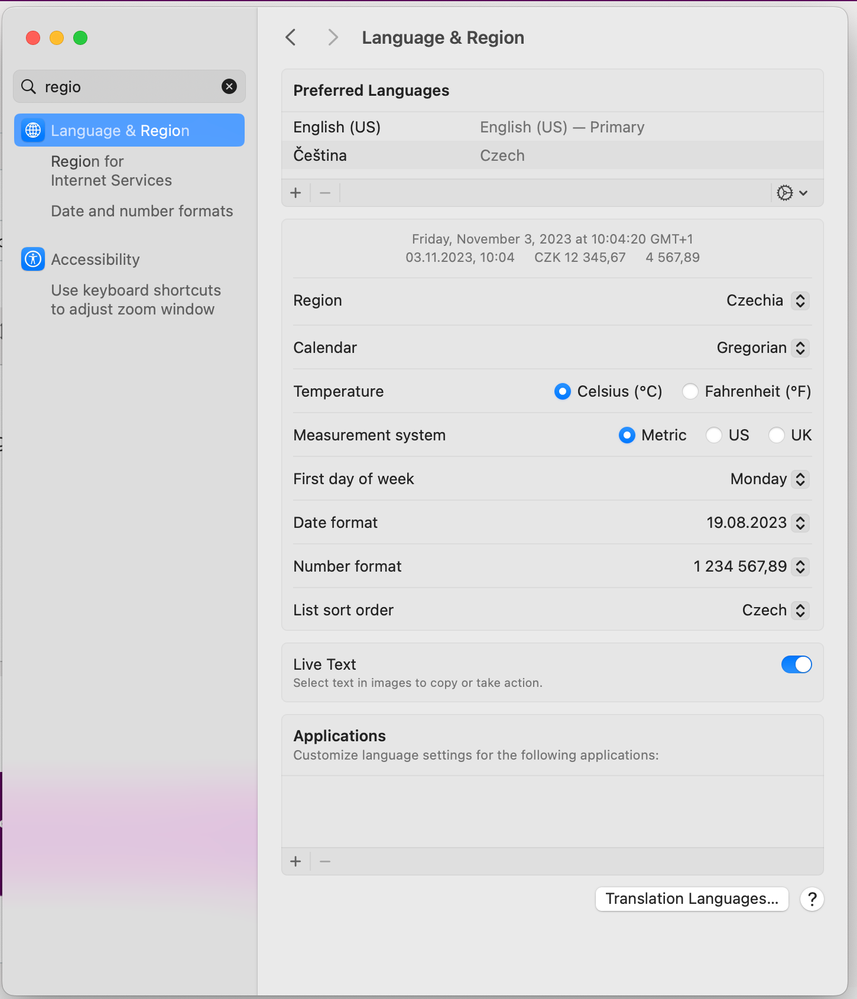Click the CZK 12 345,67 sample currency
Screen dimensions: 857x999
(580, 257)
